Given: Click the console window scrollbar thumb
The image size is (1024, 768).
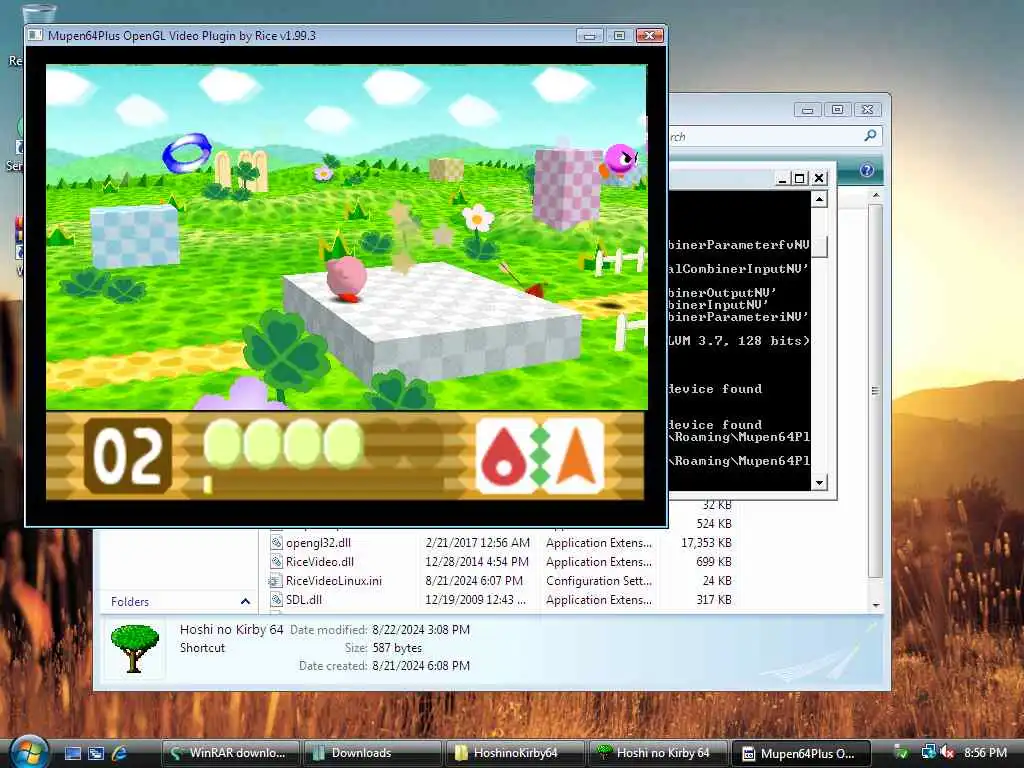Looking at the screenshot, I should 820,247.
